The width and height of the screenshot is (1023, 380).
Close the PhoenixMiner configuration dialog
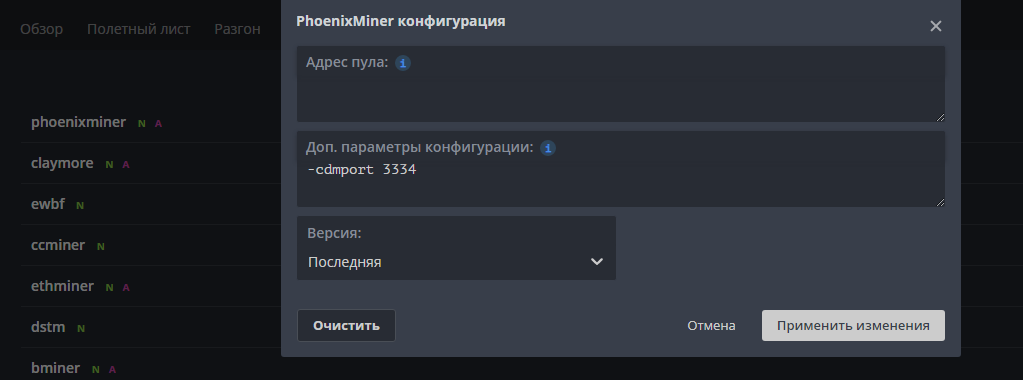(936, 26)
